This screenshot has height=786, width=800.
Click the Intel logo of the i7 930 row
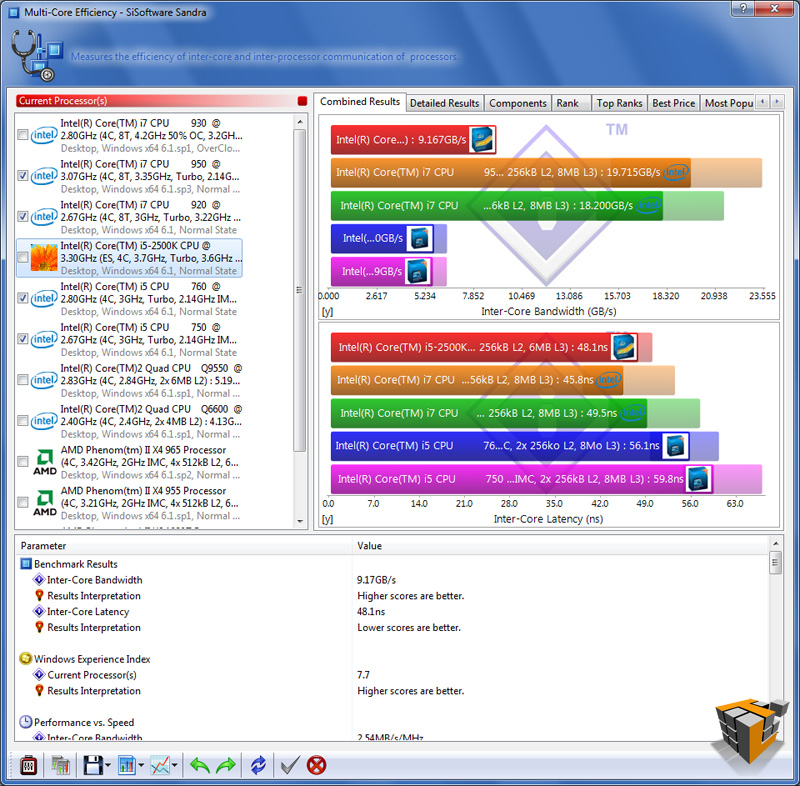coord(44,135)
